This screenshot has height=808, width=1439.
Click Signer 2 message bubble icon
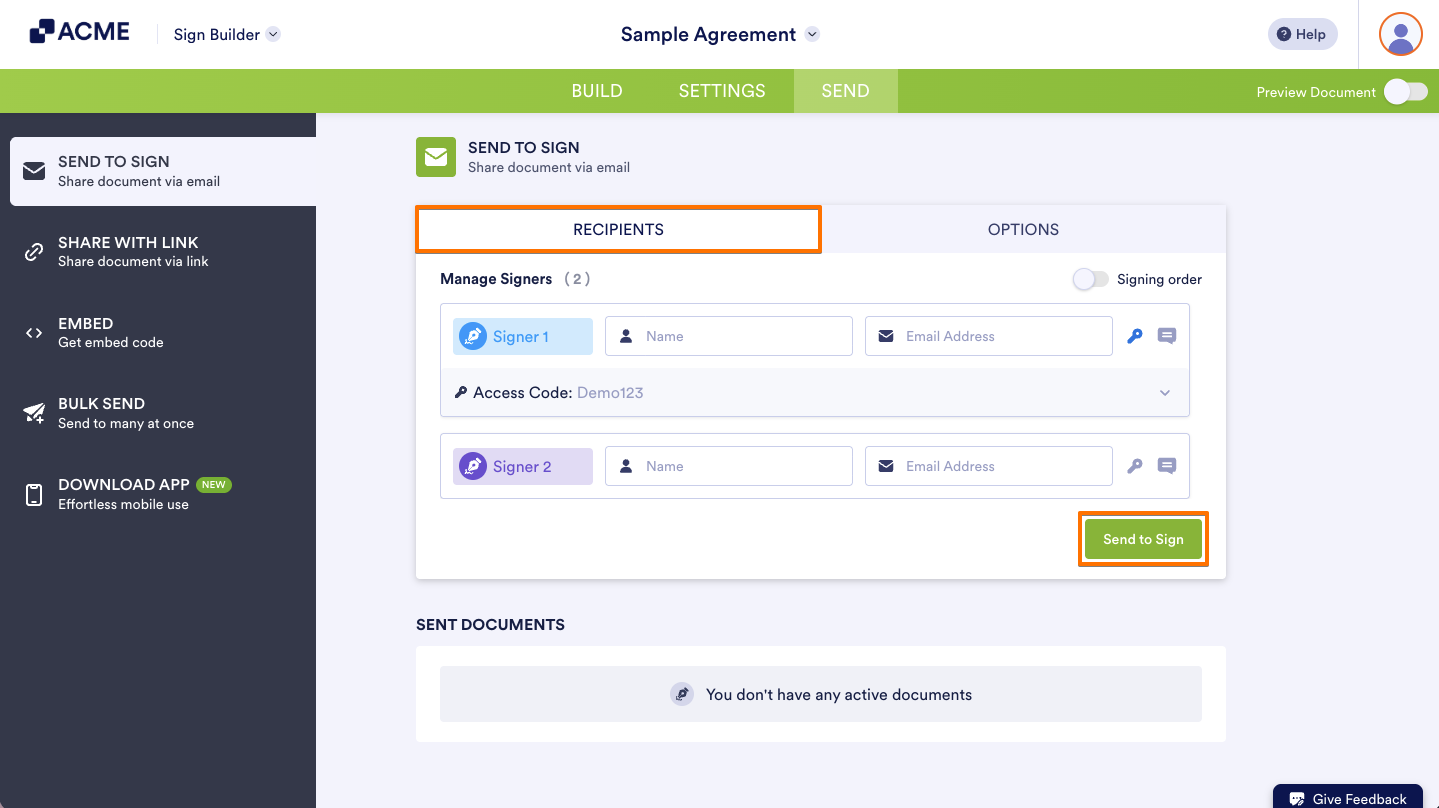1167,466
